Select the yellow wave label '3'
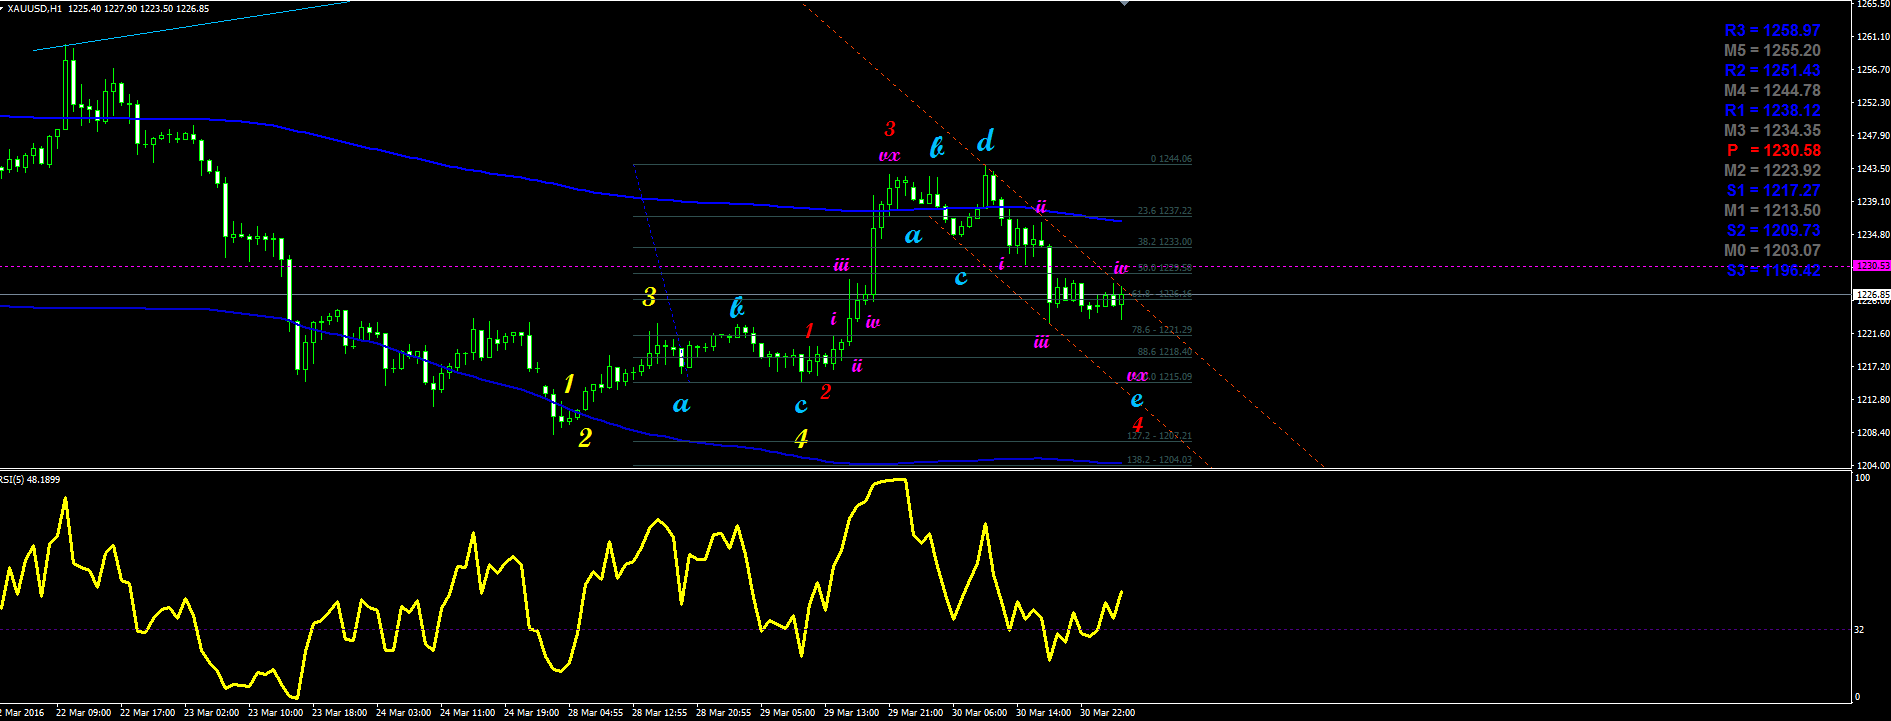 tap(650, 297)
